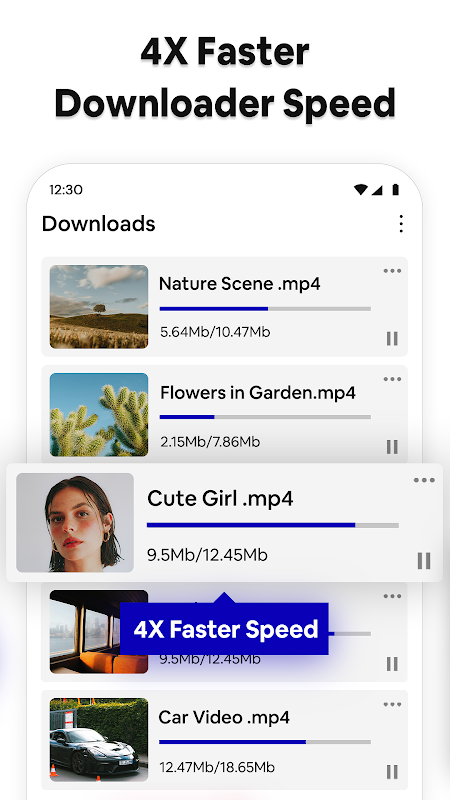
Task: Select the Cute Girl .mp4 file name
Action: (220, 498)
